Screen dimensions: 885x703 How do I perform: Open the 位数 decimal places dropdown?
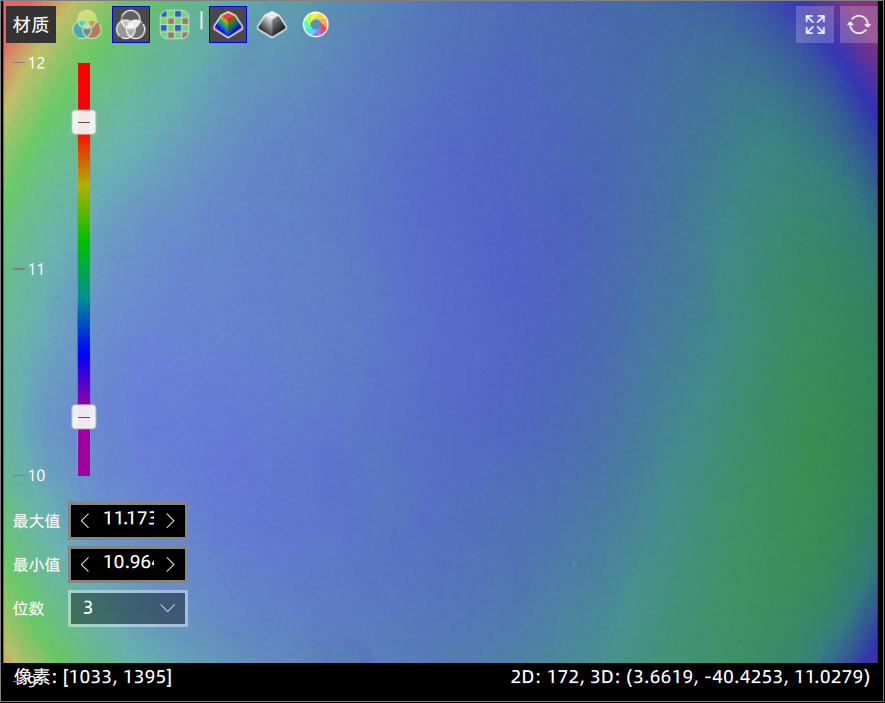(128, 608)
